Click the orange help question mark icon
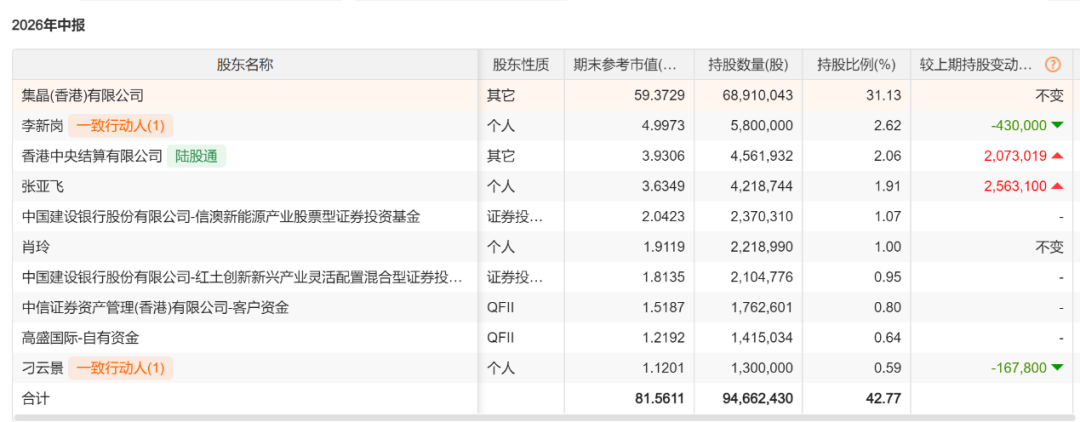 (1052, 65)
